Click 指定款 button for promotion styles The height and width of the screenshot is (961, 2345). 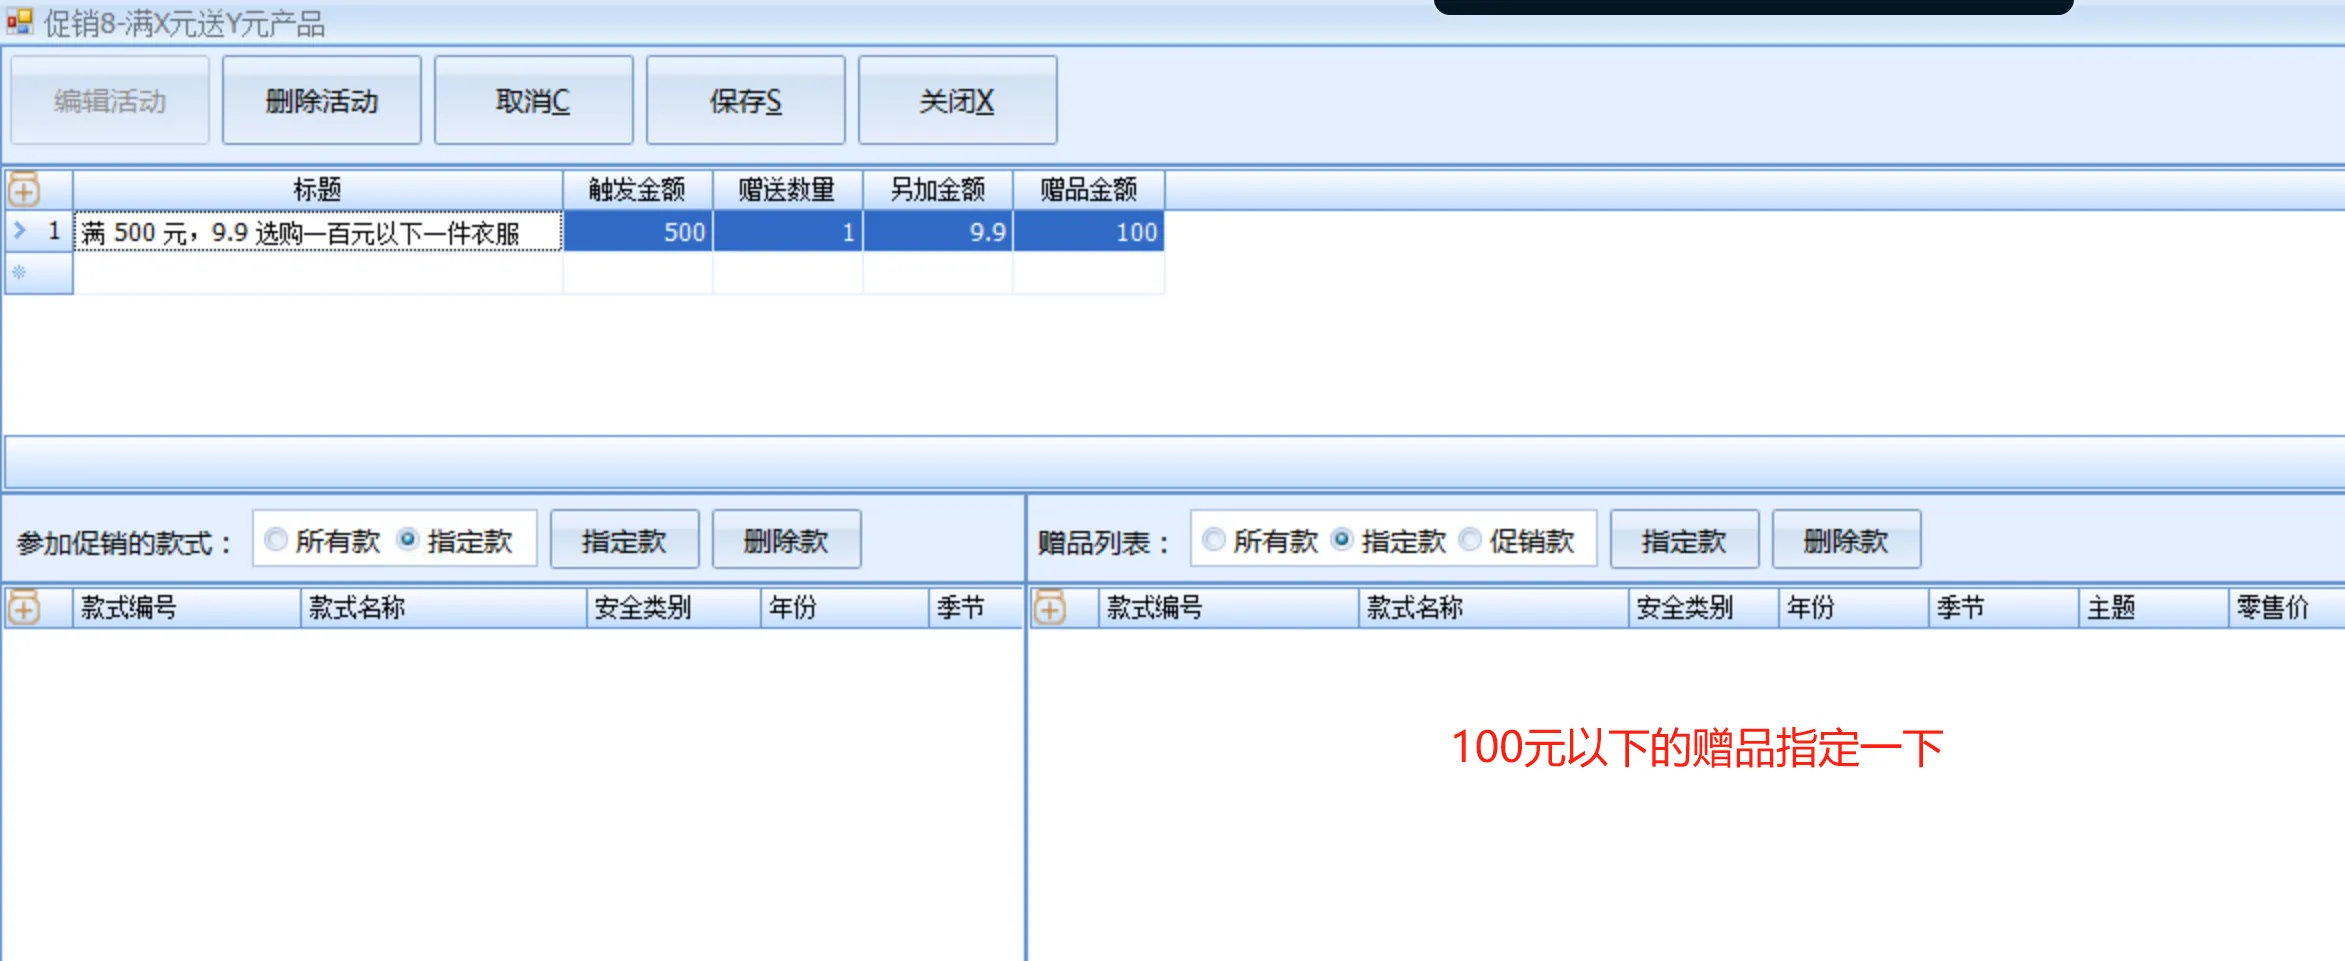tap(624, 540)
